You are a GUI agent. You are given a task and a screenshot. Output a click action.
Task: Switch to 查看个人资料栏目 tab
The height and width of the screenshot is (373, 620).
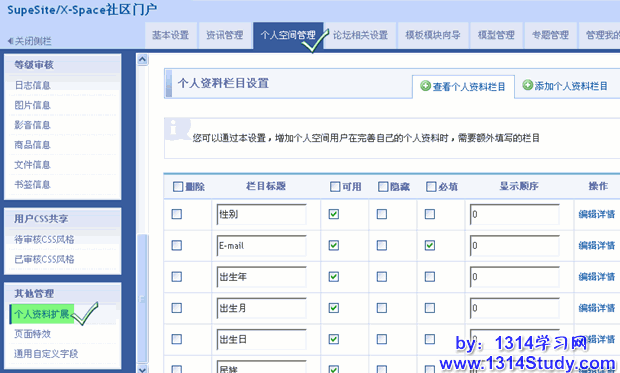(463, 86)
